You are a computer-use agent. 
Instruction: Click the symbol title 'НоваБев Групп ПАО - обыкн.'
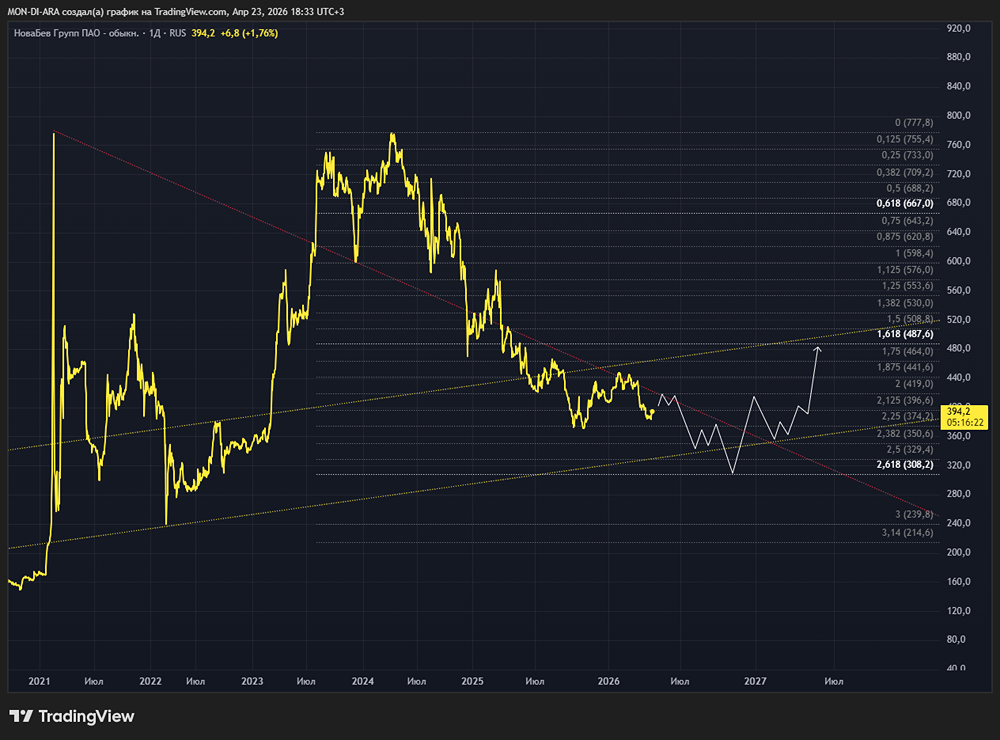point(76,33)
